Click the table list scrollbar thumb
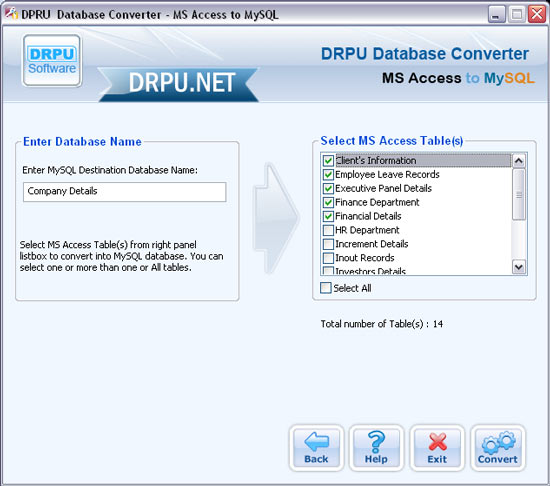The height and width of the screenshot is (486, 550). coord(519,195)
